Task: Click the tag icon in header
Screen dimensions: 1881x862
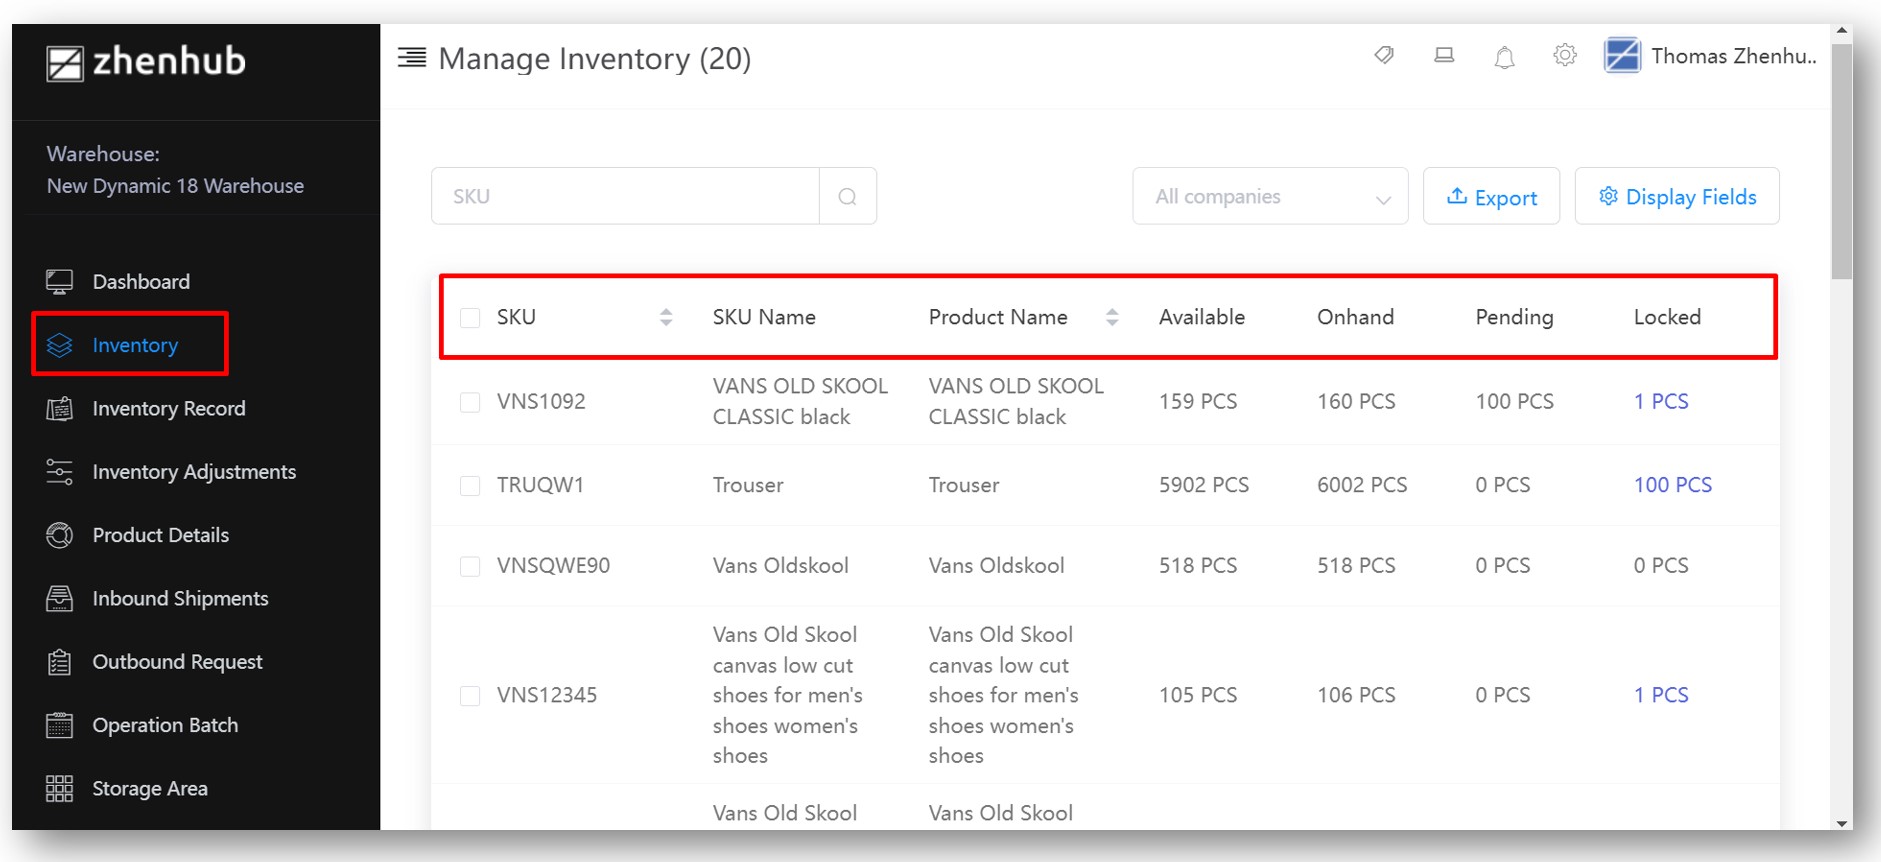Action: click(x=1384, y=56)
